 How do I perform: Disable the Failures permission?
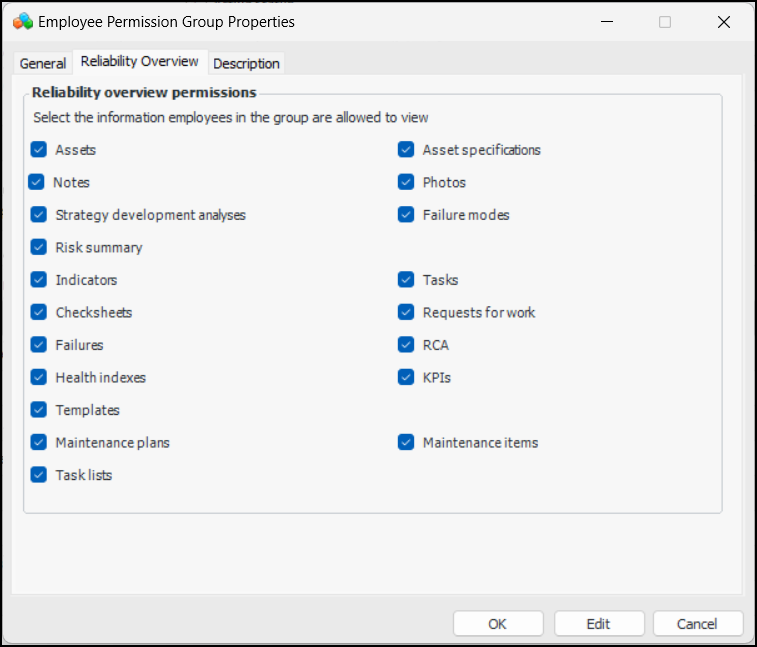point(39,345)
